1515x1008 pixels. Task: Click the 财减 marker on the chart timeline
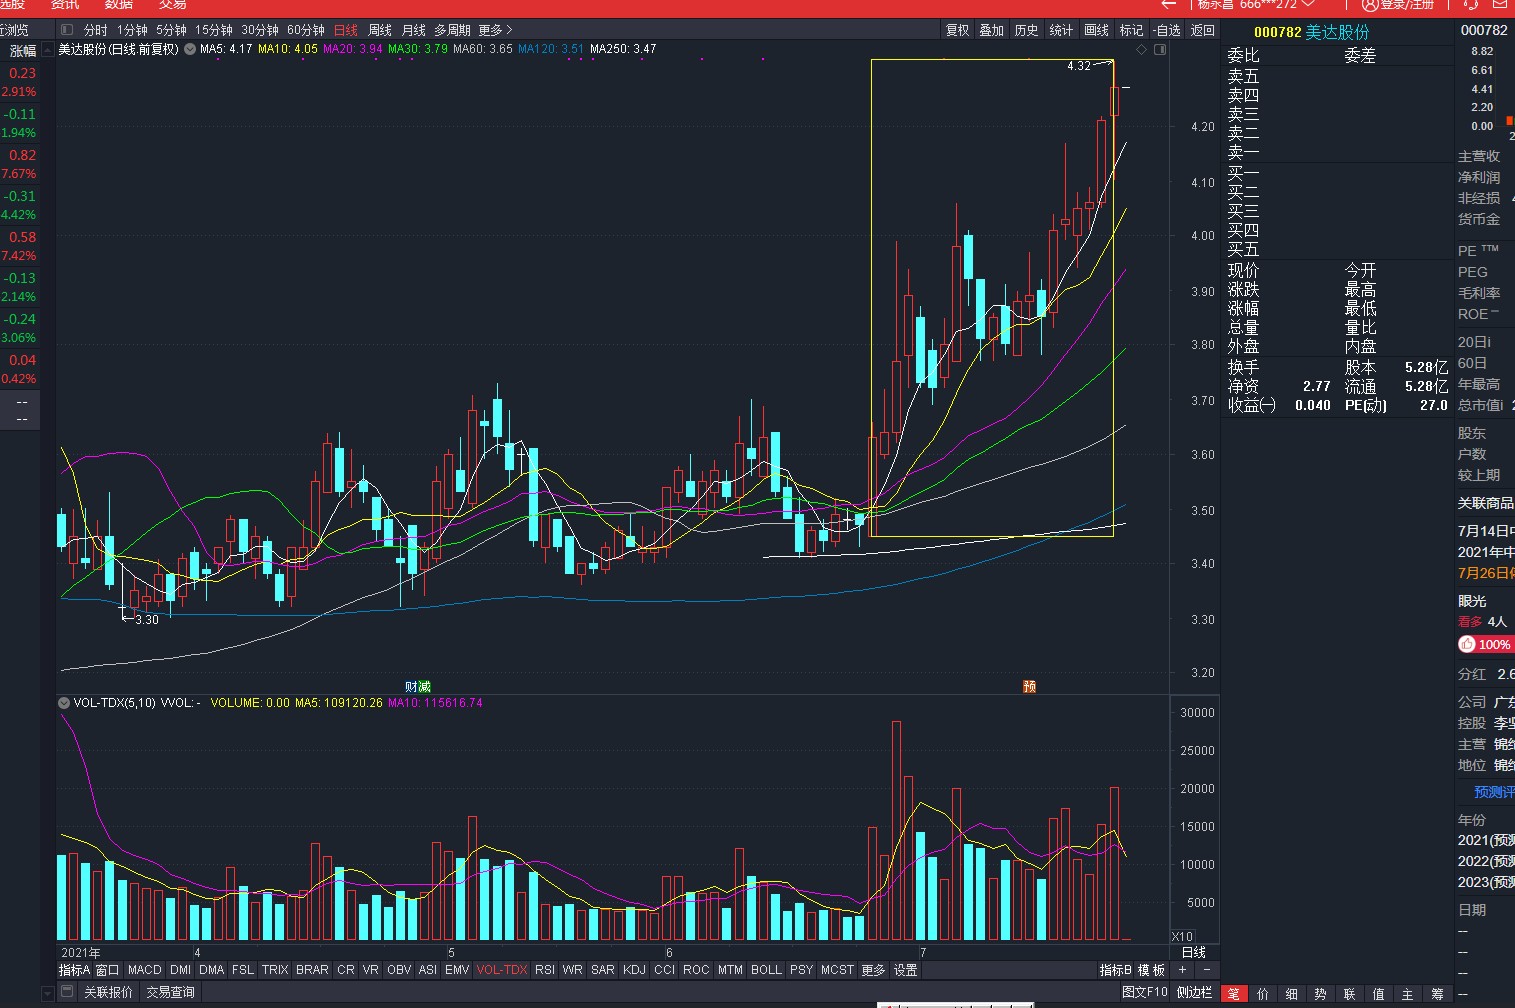pos(417,686)
